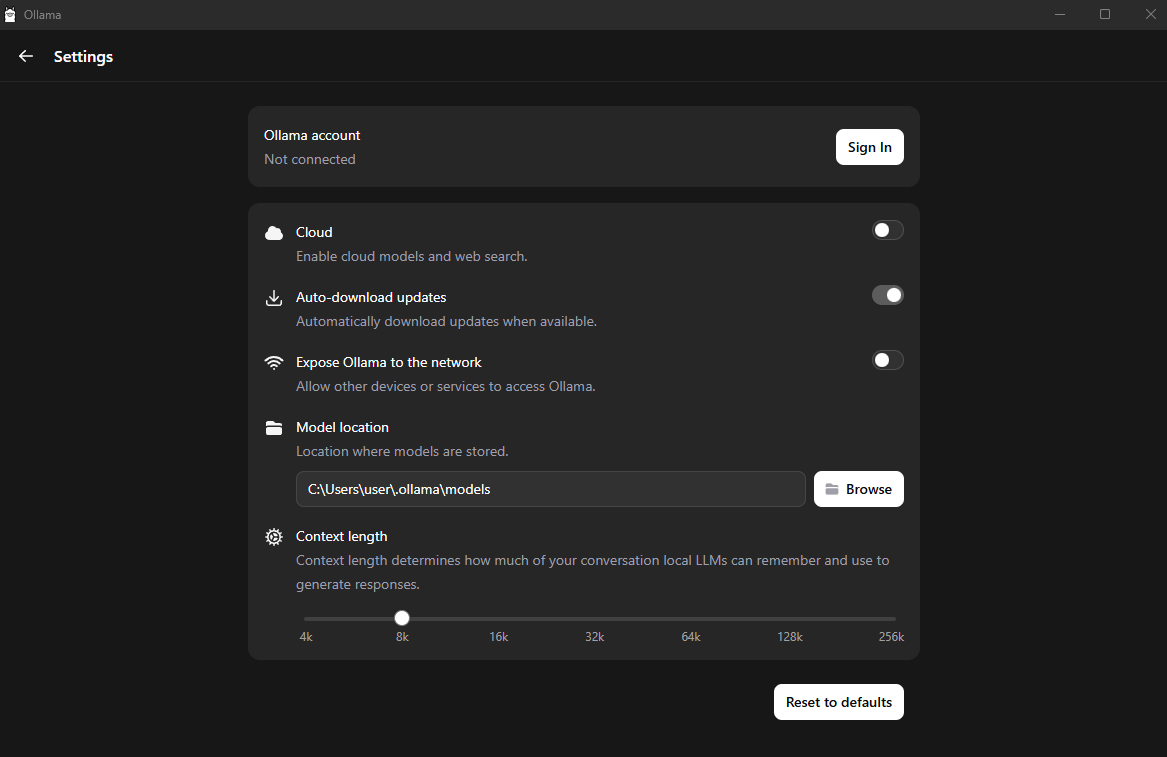1167x757 pixels.
Task: Click the 'Context length' label
Action: pyautogui.click(x=342, y=537)
